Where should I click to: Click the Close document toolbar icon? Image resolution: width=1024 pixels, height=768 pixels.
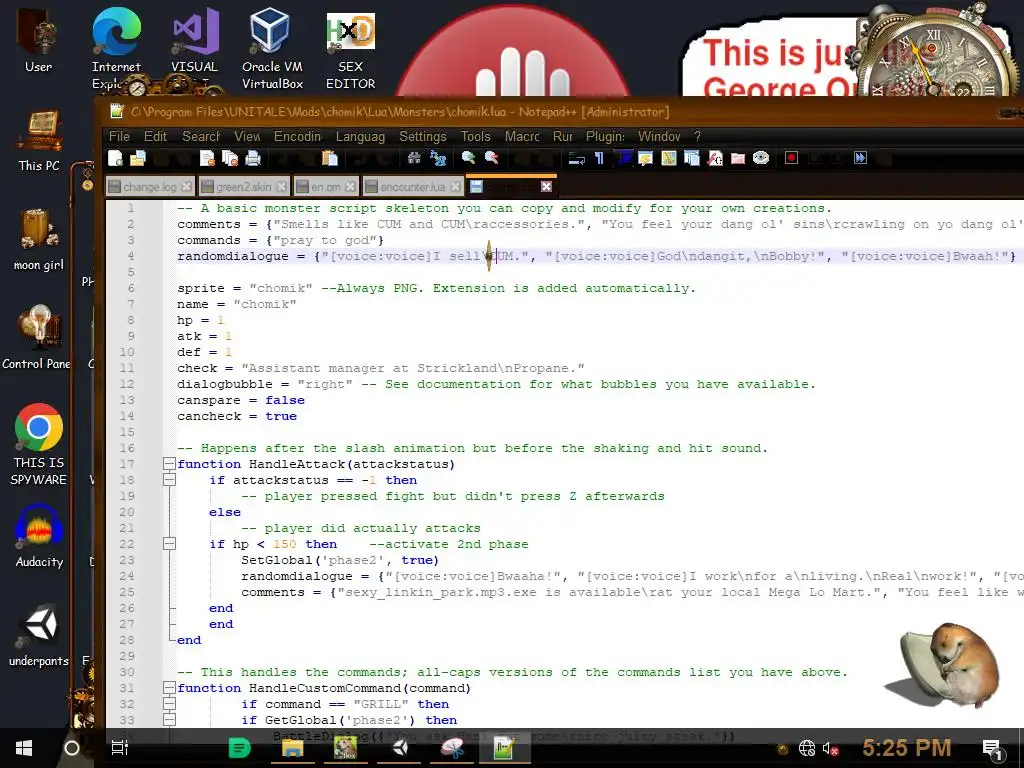[208, 158]
